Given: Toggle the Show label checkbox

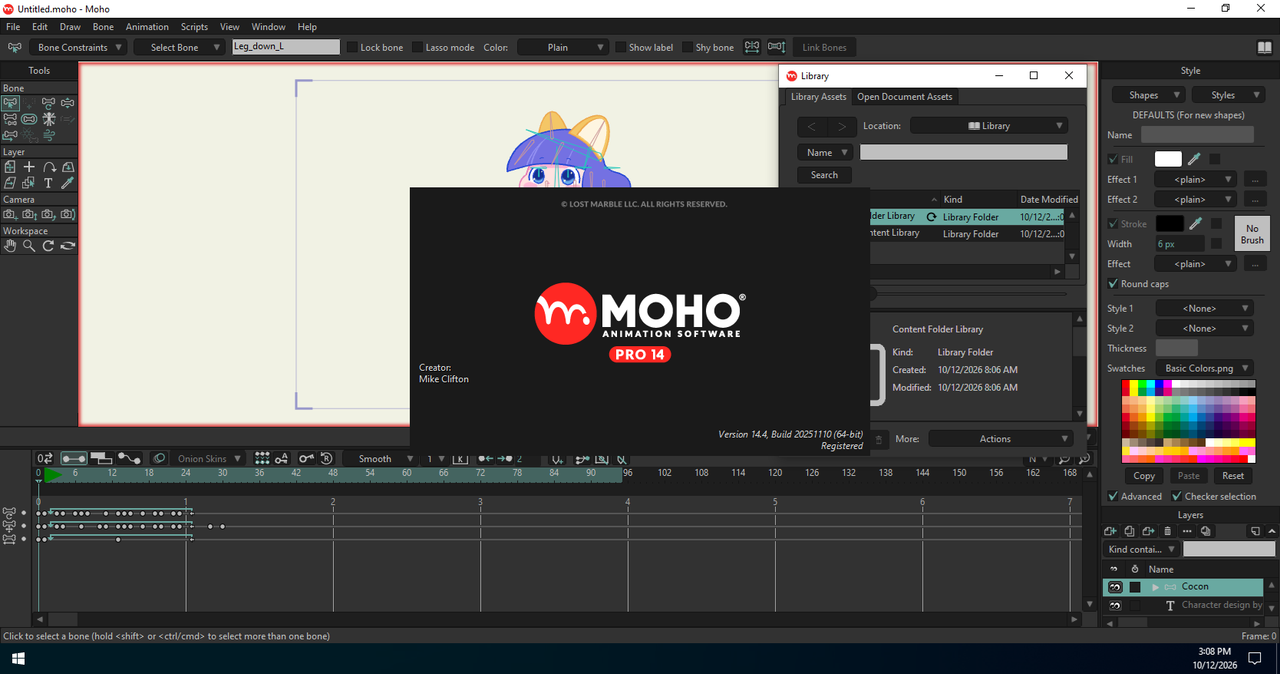Looking at the screenshot, I should [x=620, y=47].
